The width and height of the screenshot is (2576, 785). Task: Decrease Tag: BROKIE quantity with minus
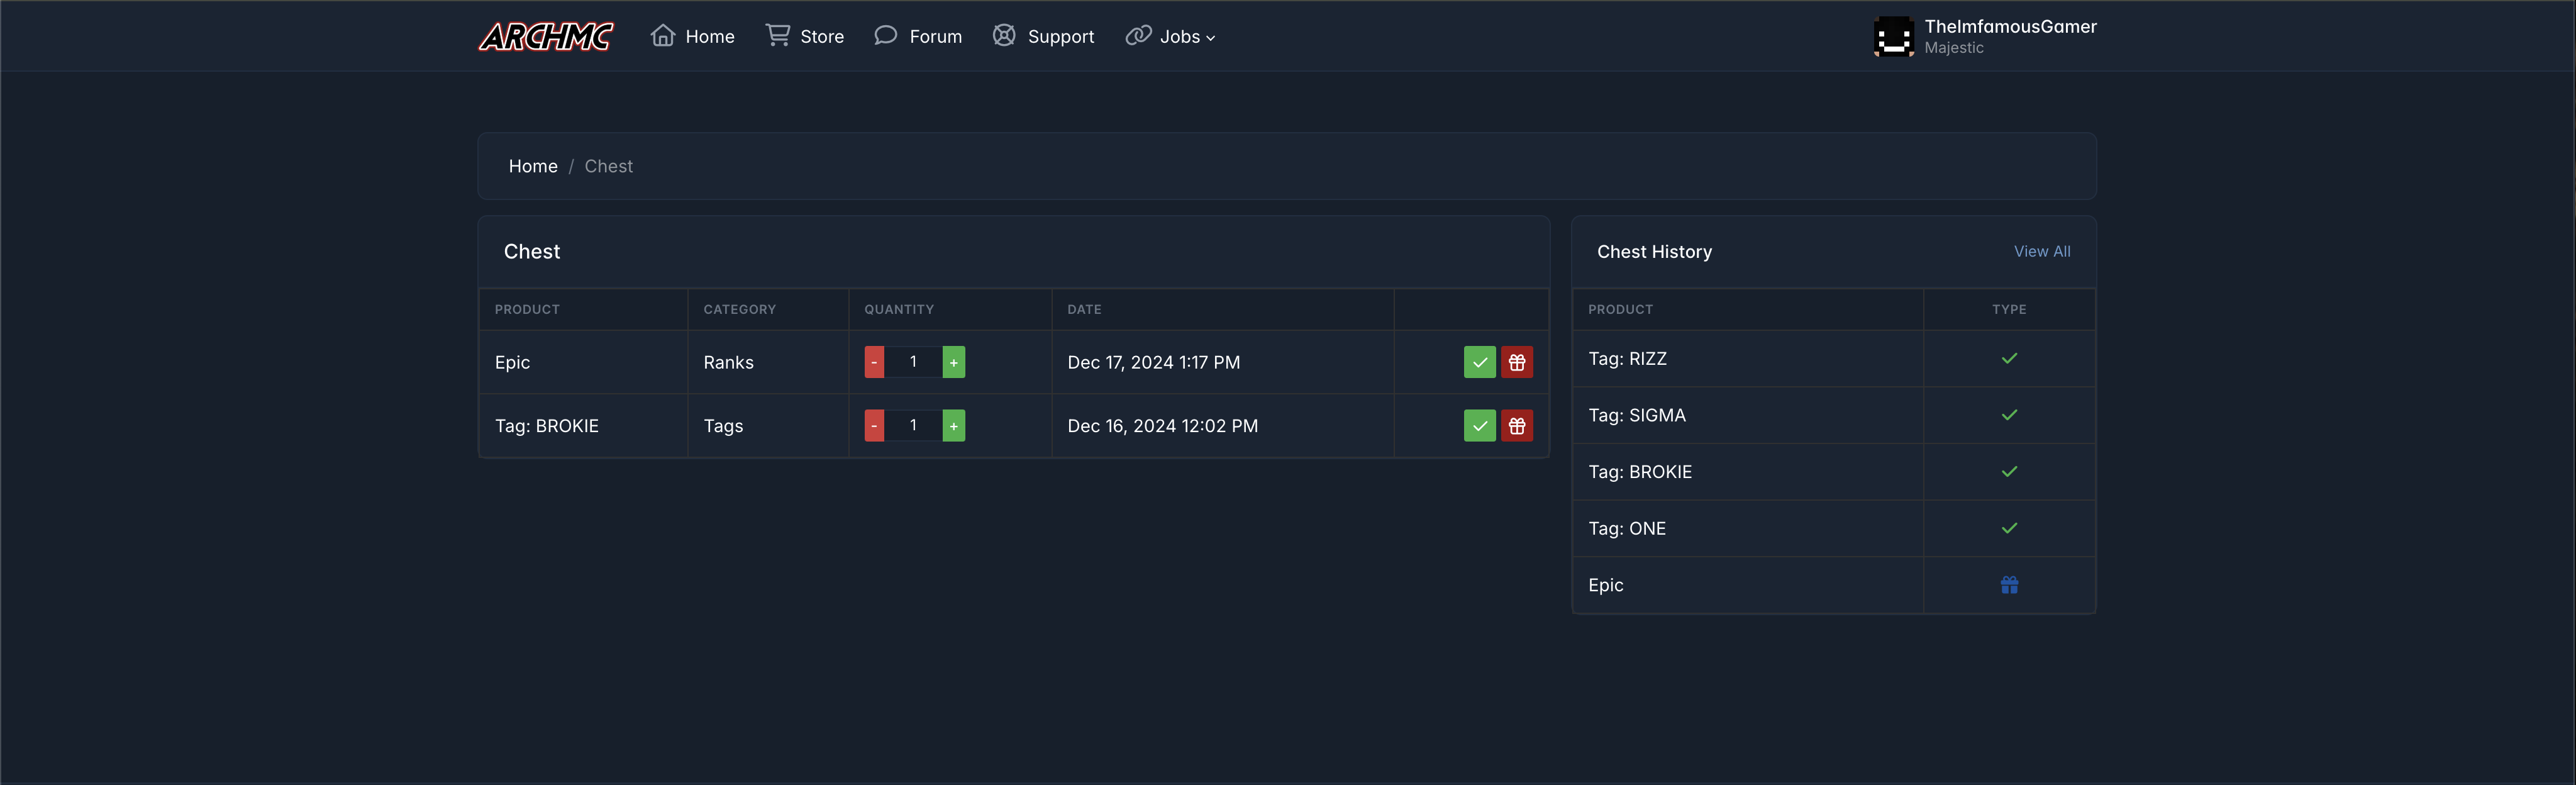tap(874, 426)
